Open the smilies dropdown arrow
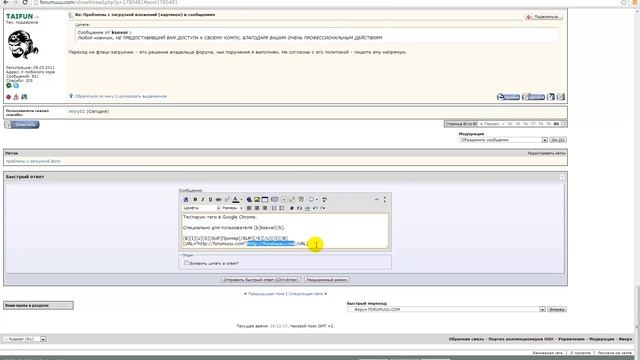 [x=317, y=200]
